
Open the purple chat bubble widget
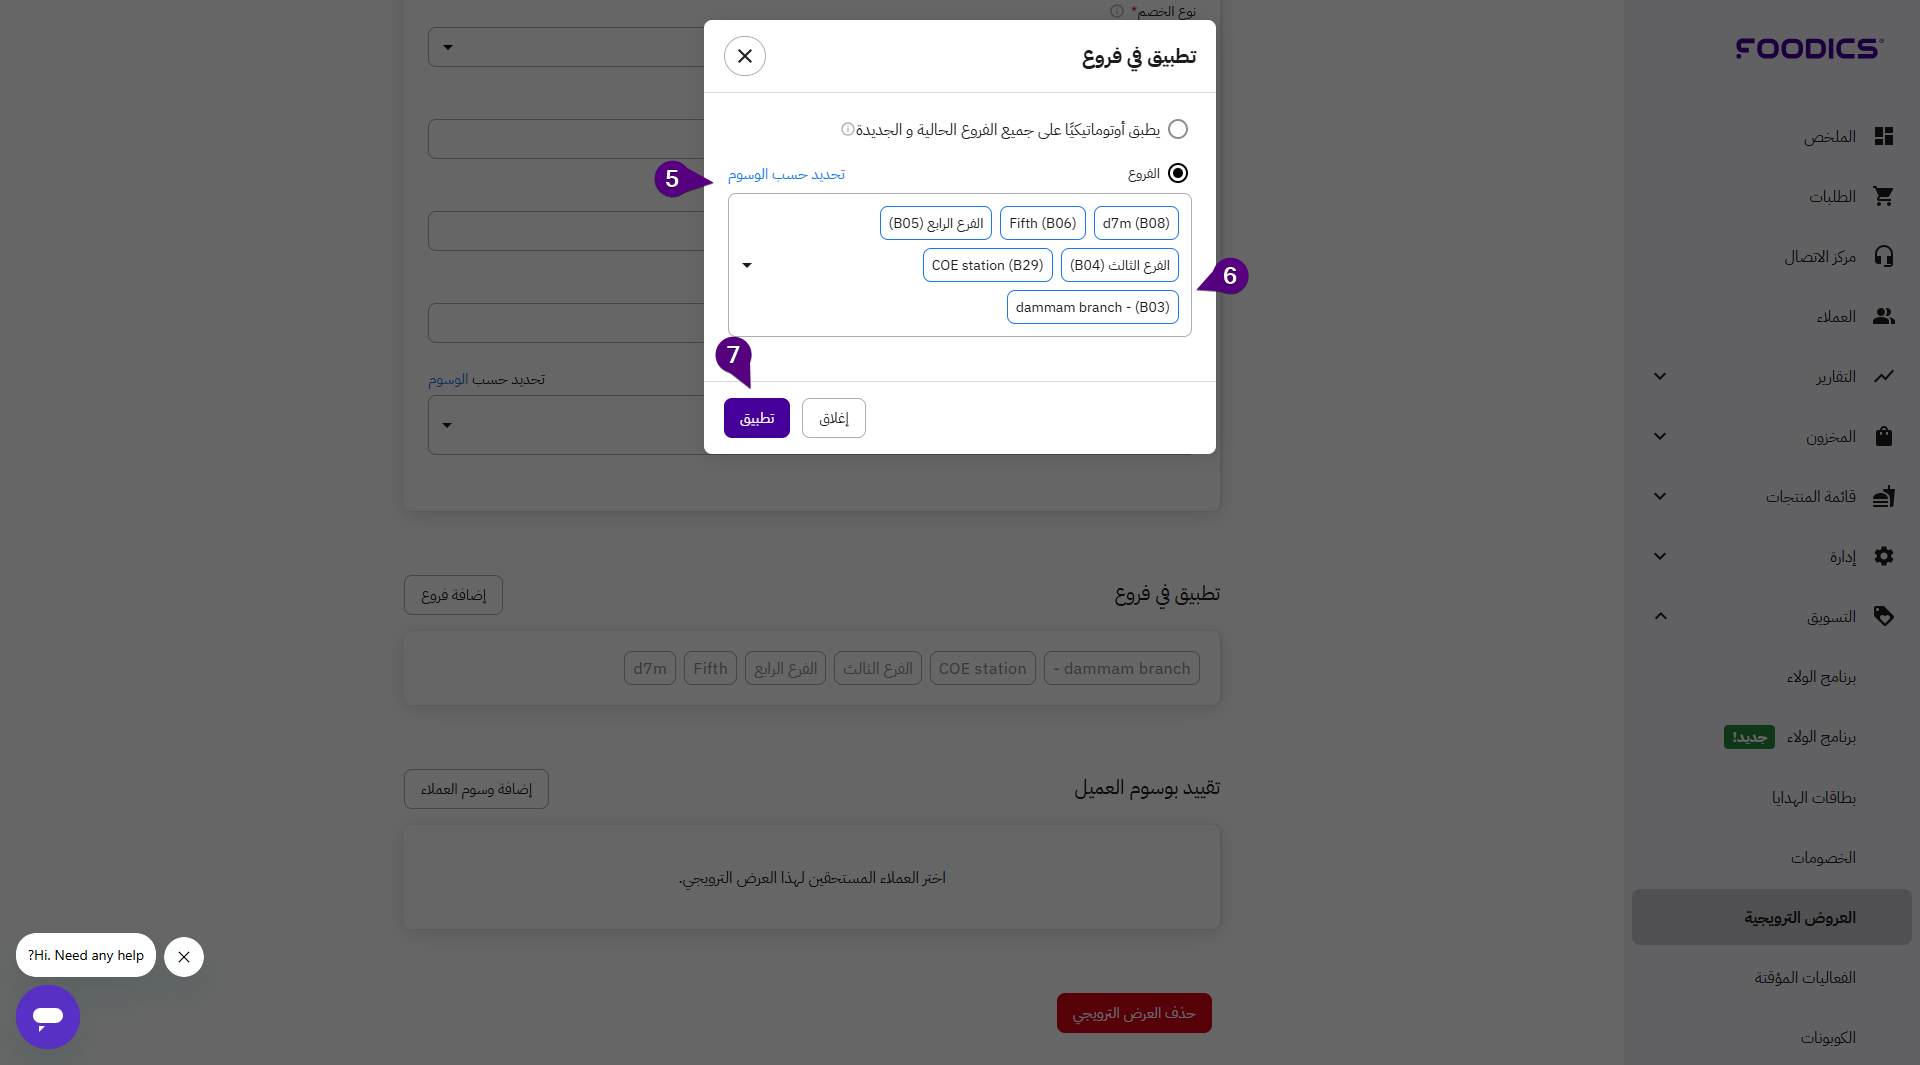coord(48,1017)
